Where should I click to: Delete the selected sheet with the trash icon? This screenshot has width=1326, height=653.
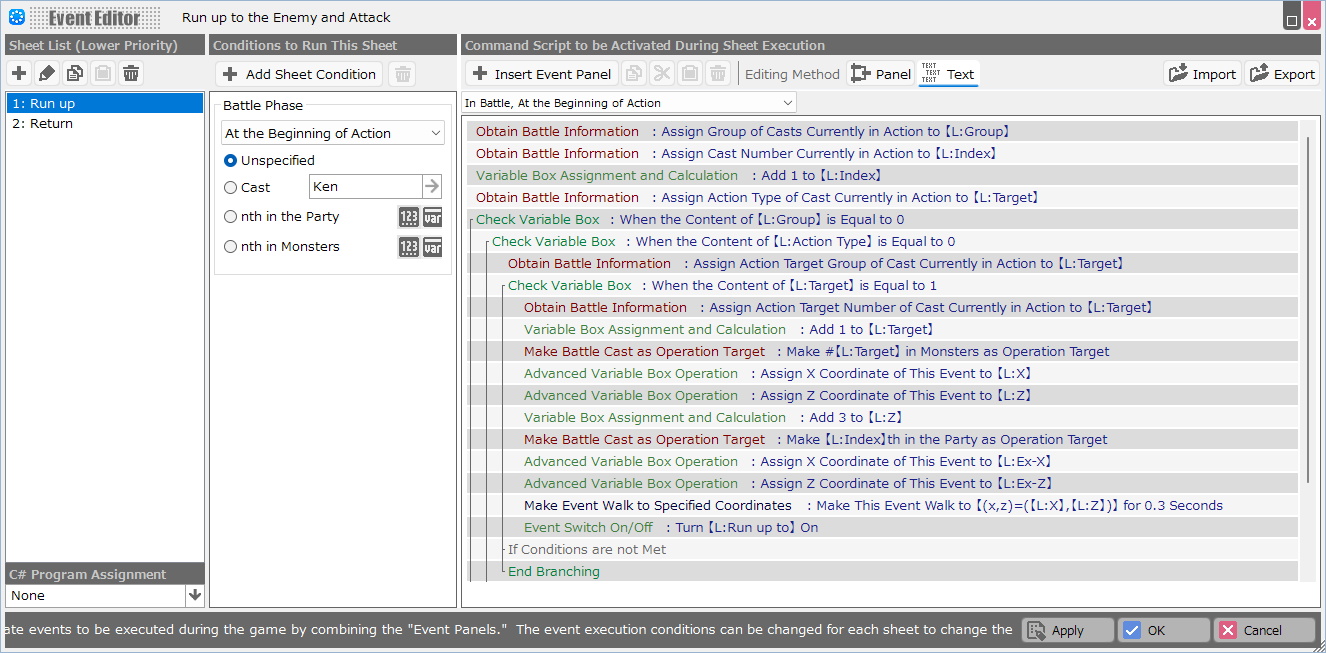pos(131,73)
